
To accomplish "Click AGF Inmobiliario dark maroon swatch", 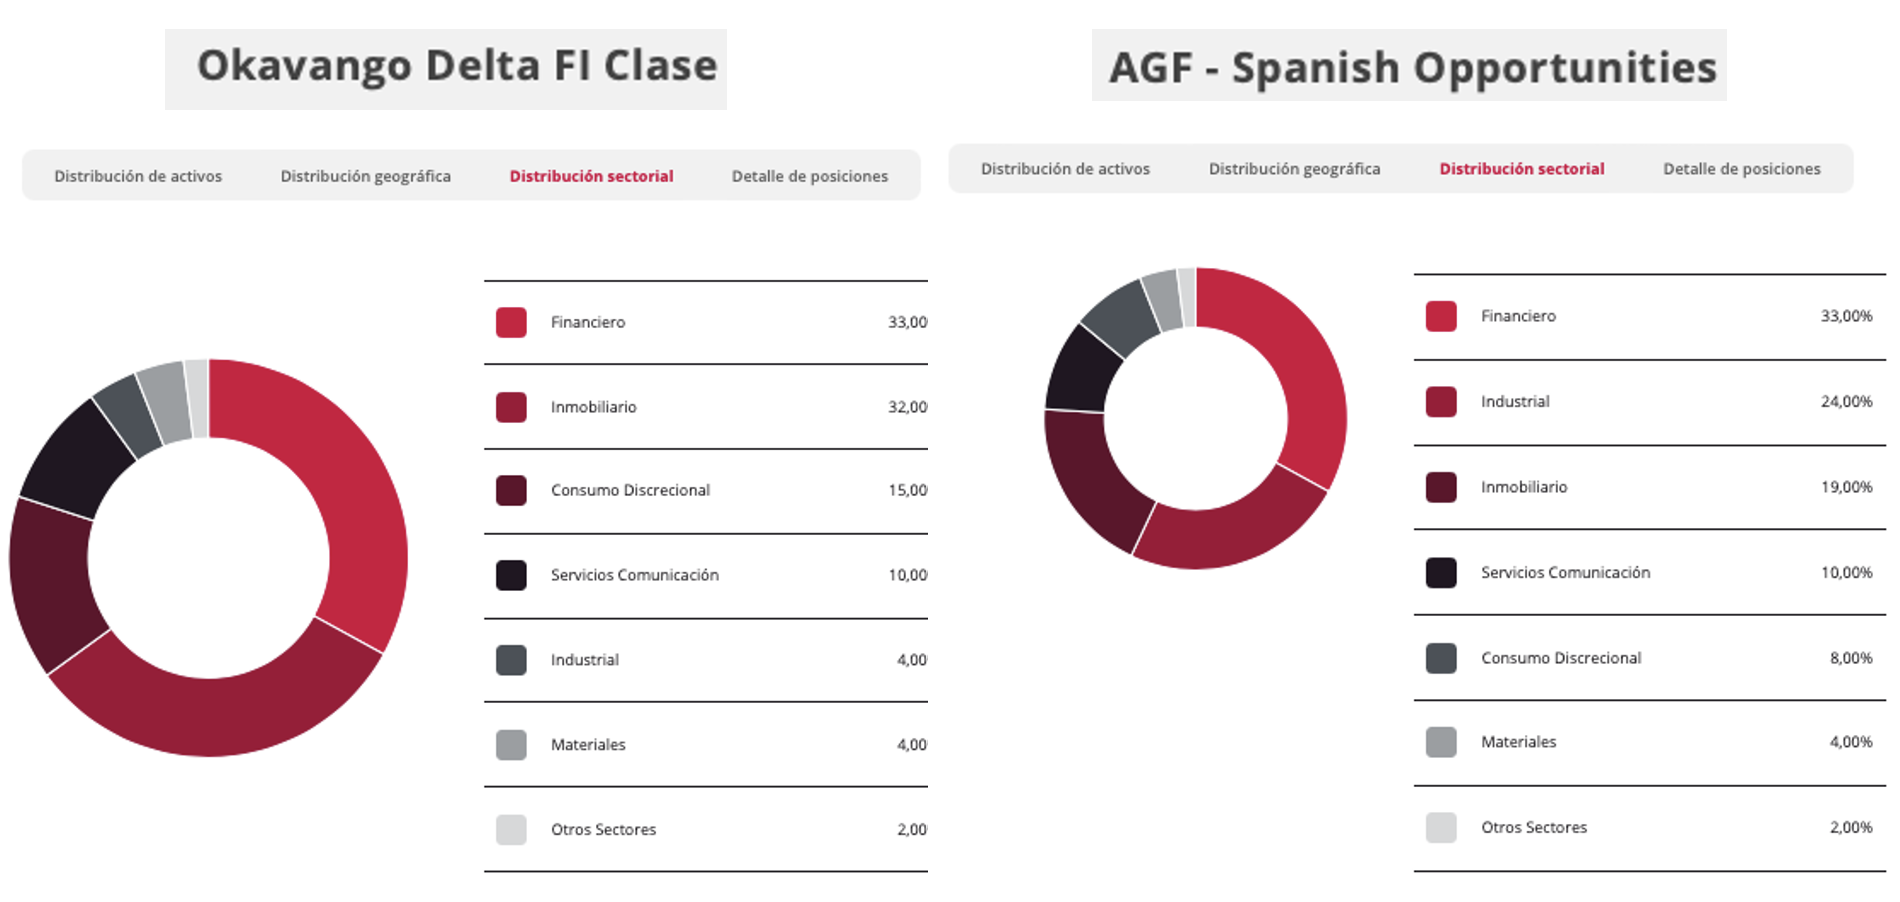I will click(x=1441, y=487).
